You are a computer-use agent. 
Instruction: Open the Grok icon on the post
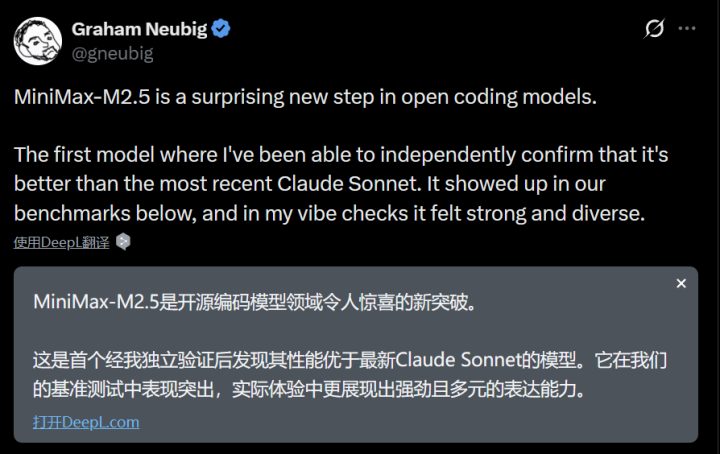click(x=654, y=29)
